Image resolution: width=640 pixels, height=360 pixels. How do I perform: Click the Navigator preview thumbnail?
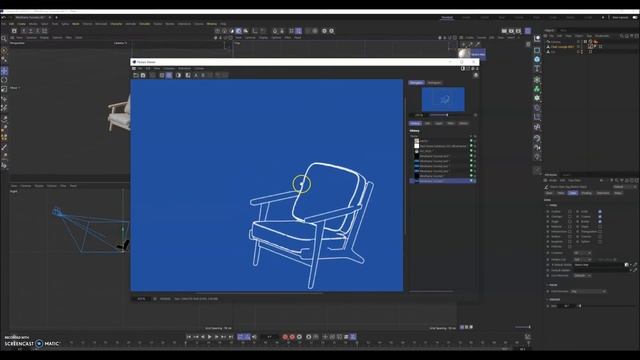pyautogui.click(x=443, y=99)
